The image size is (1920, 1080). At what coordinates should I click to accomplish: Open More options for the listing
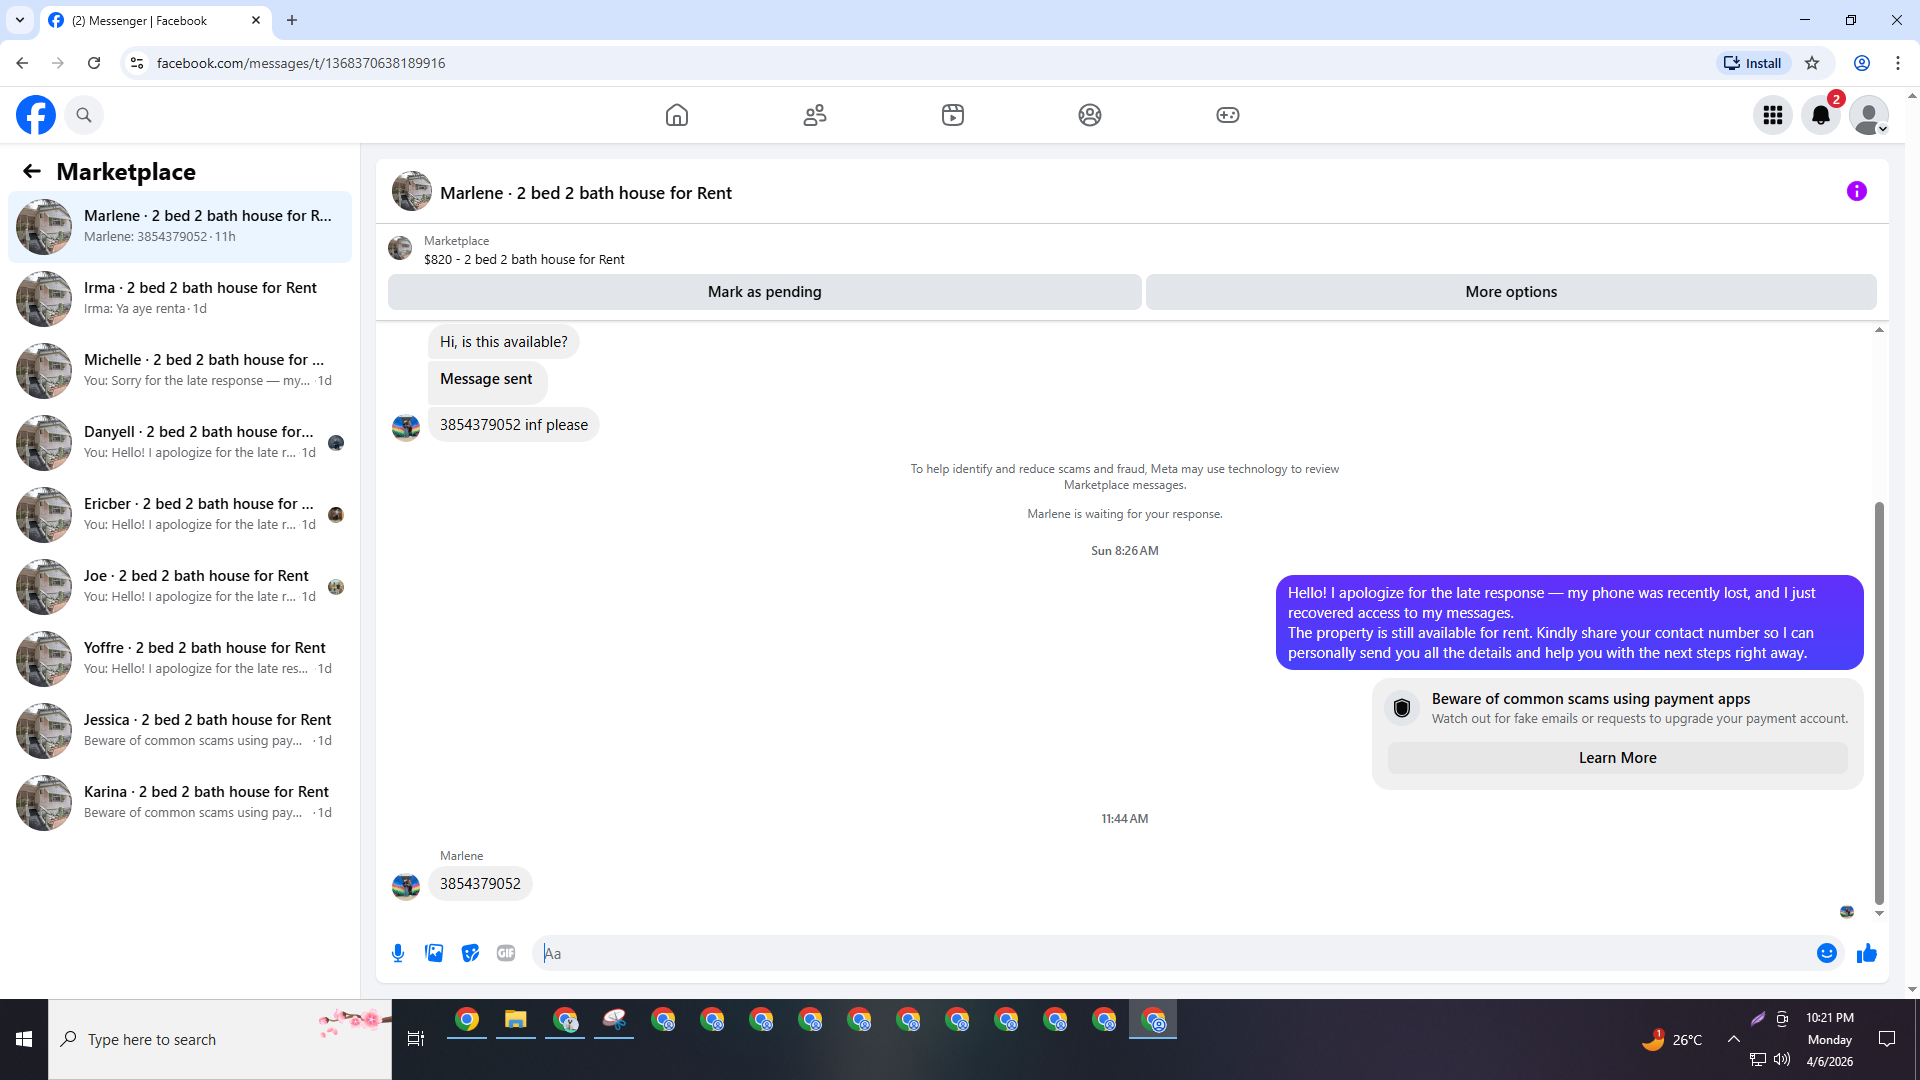click(1511, 292)
